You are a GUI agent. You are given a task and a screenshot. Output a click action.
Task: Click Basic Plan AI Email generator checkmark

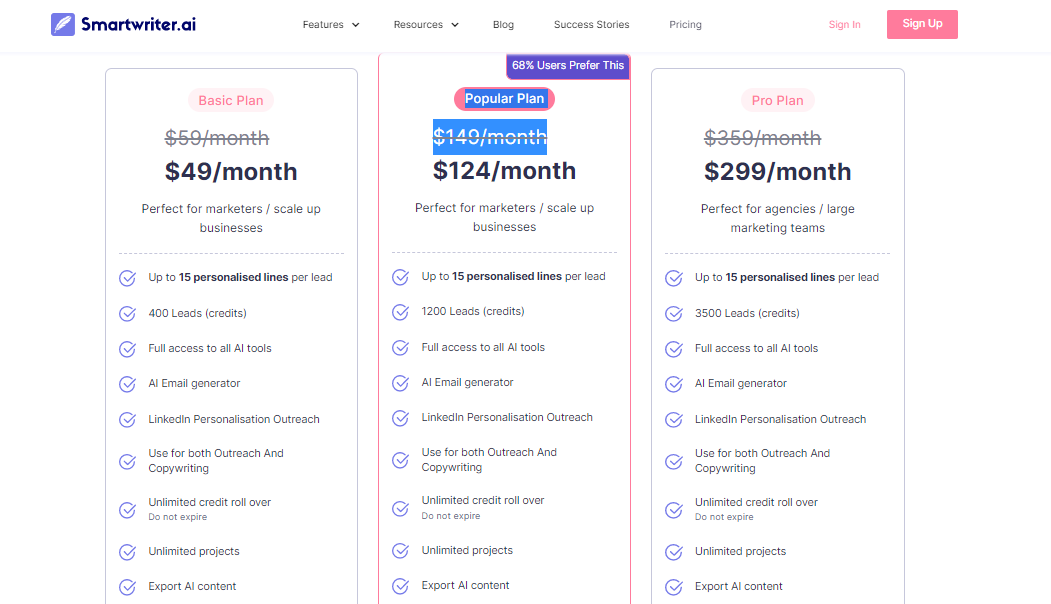(x=127, y=384)
